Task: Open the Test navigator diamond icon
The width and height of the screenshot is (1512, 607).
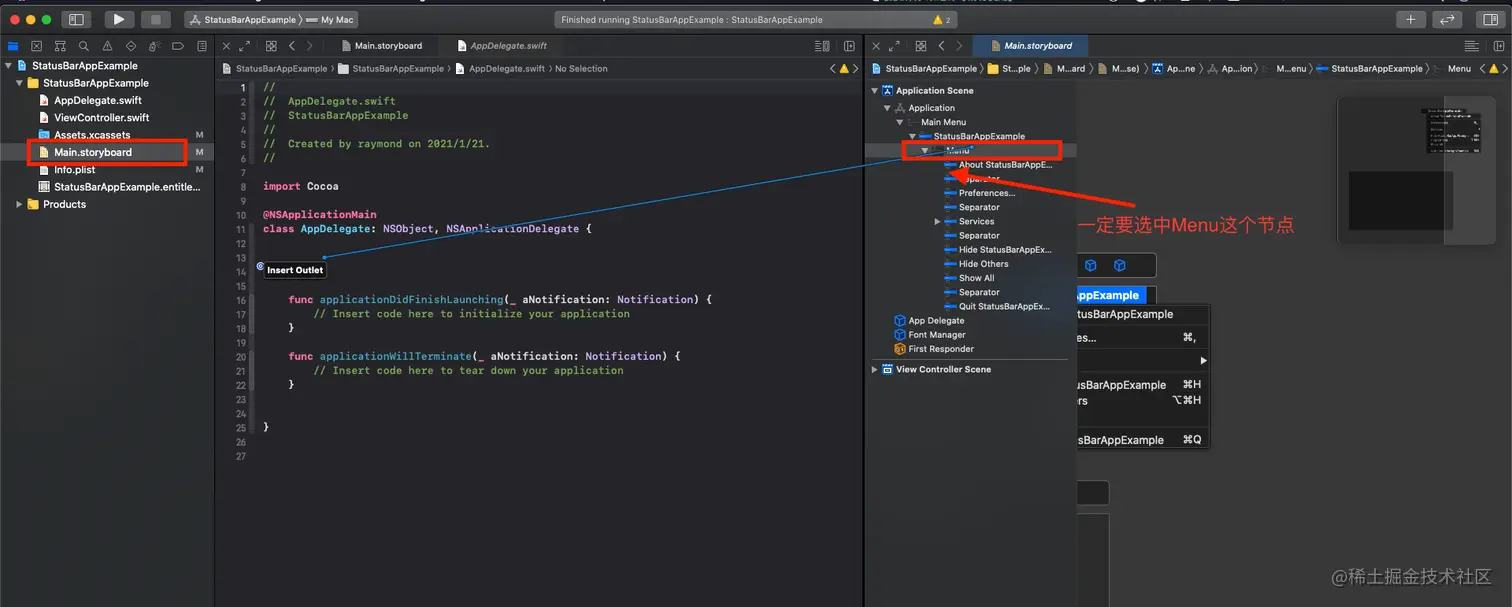Action: (131, 46)
